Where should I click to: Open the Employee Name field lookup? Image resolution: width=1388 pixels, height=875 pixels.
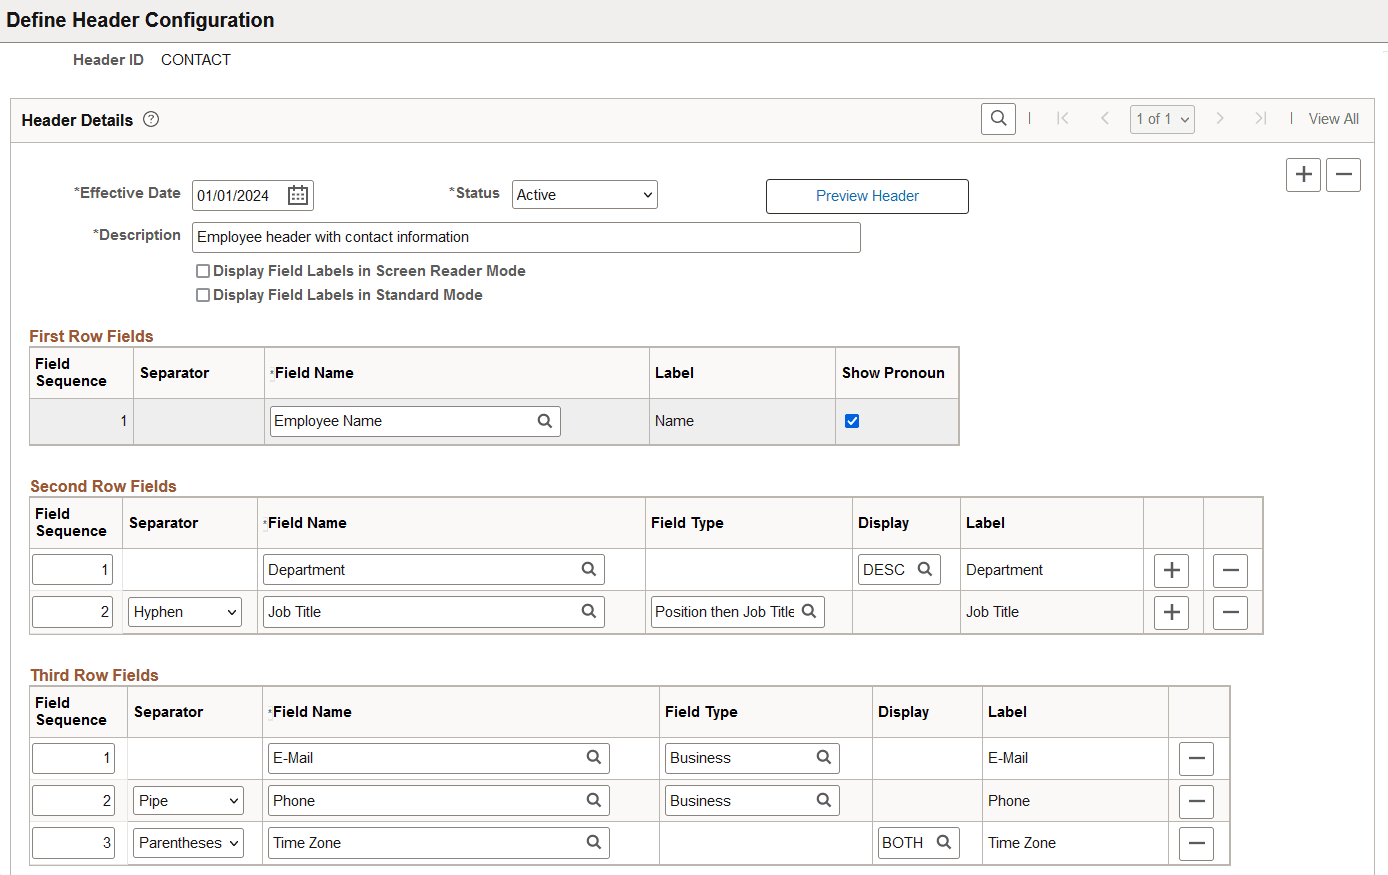tap(545, 421)
